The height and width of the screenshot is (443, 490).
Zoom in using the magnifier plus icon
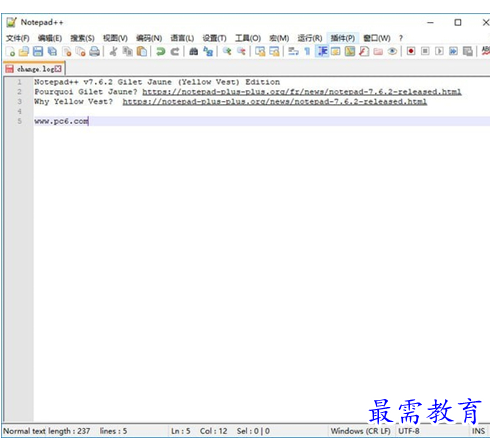pyautogui.click(x=227, y=51)
